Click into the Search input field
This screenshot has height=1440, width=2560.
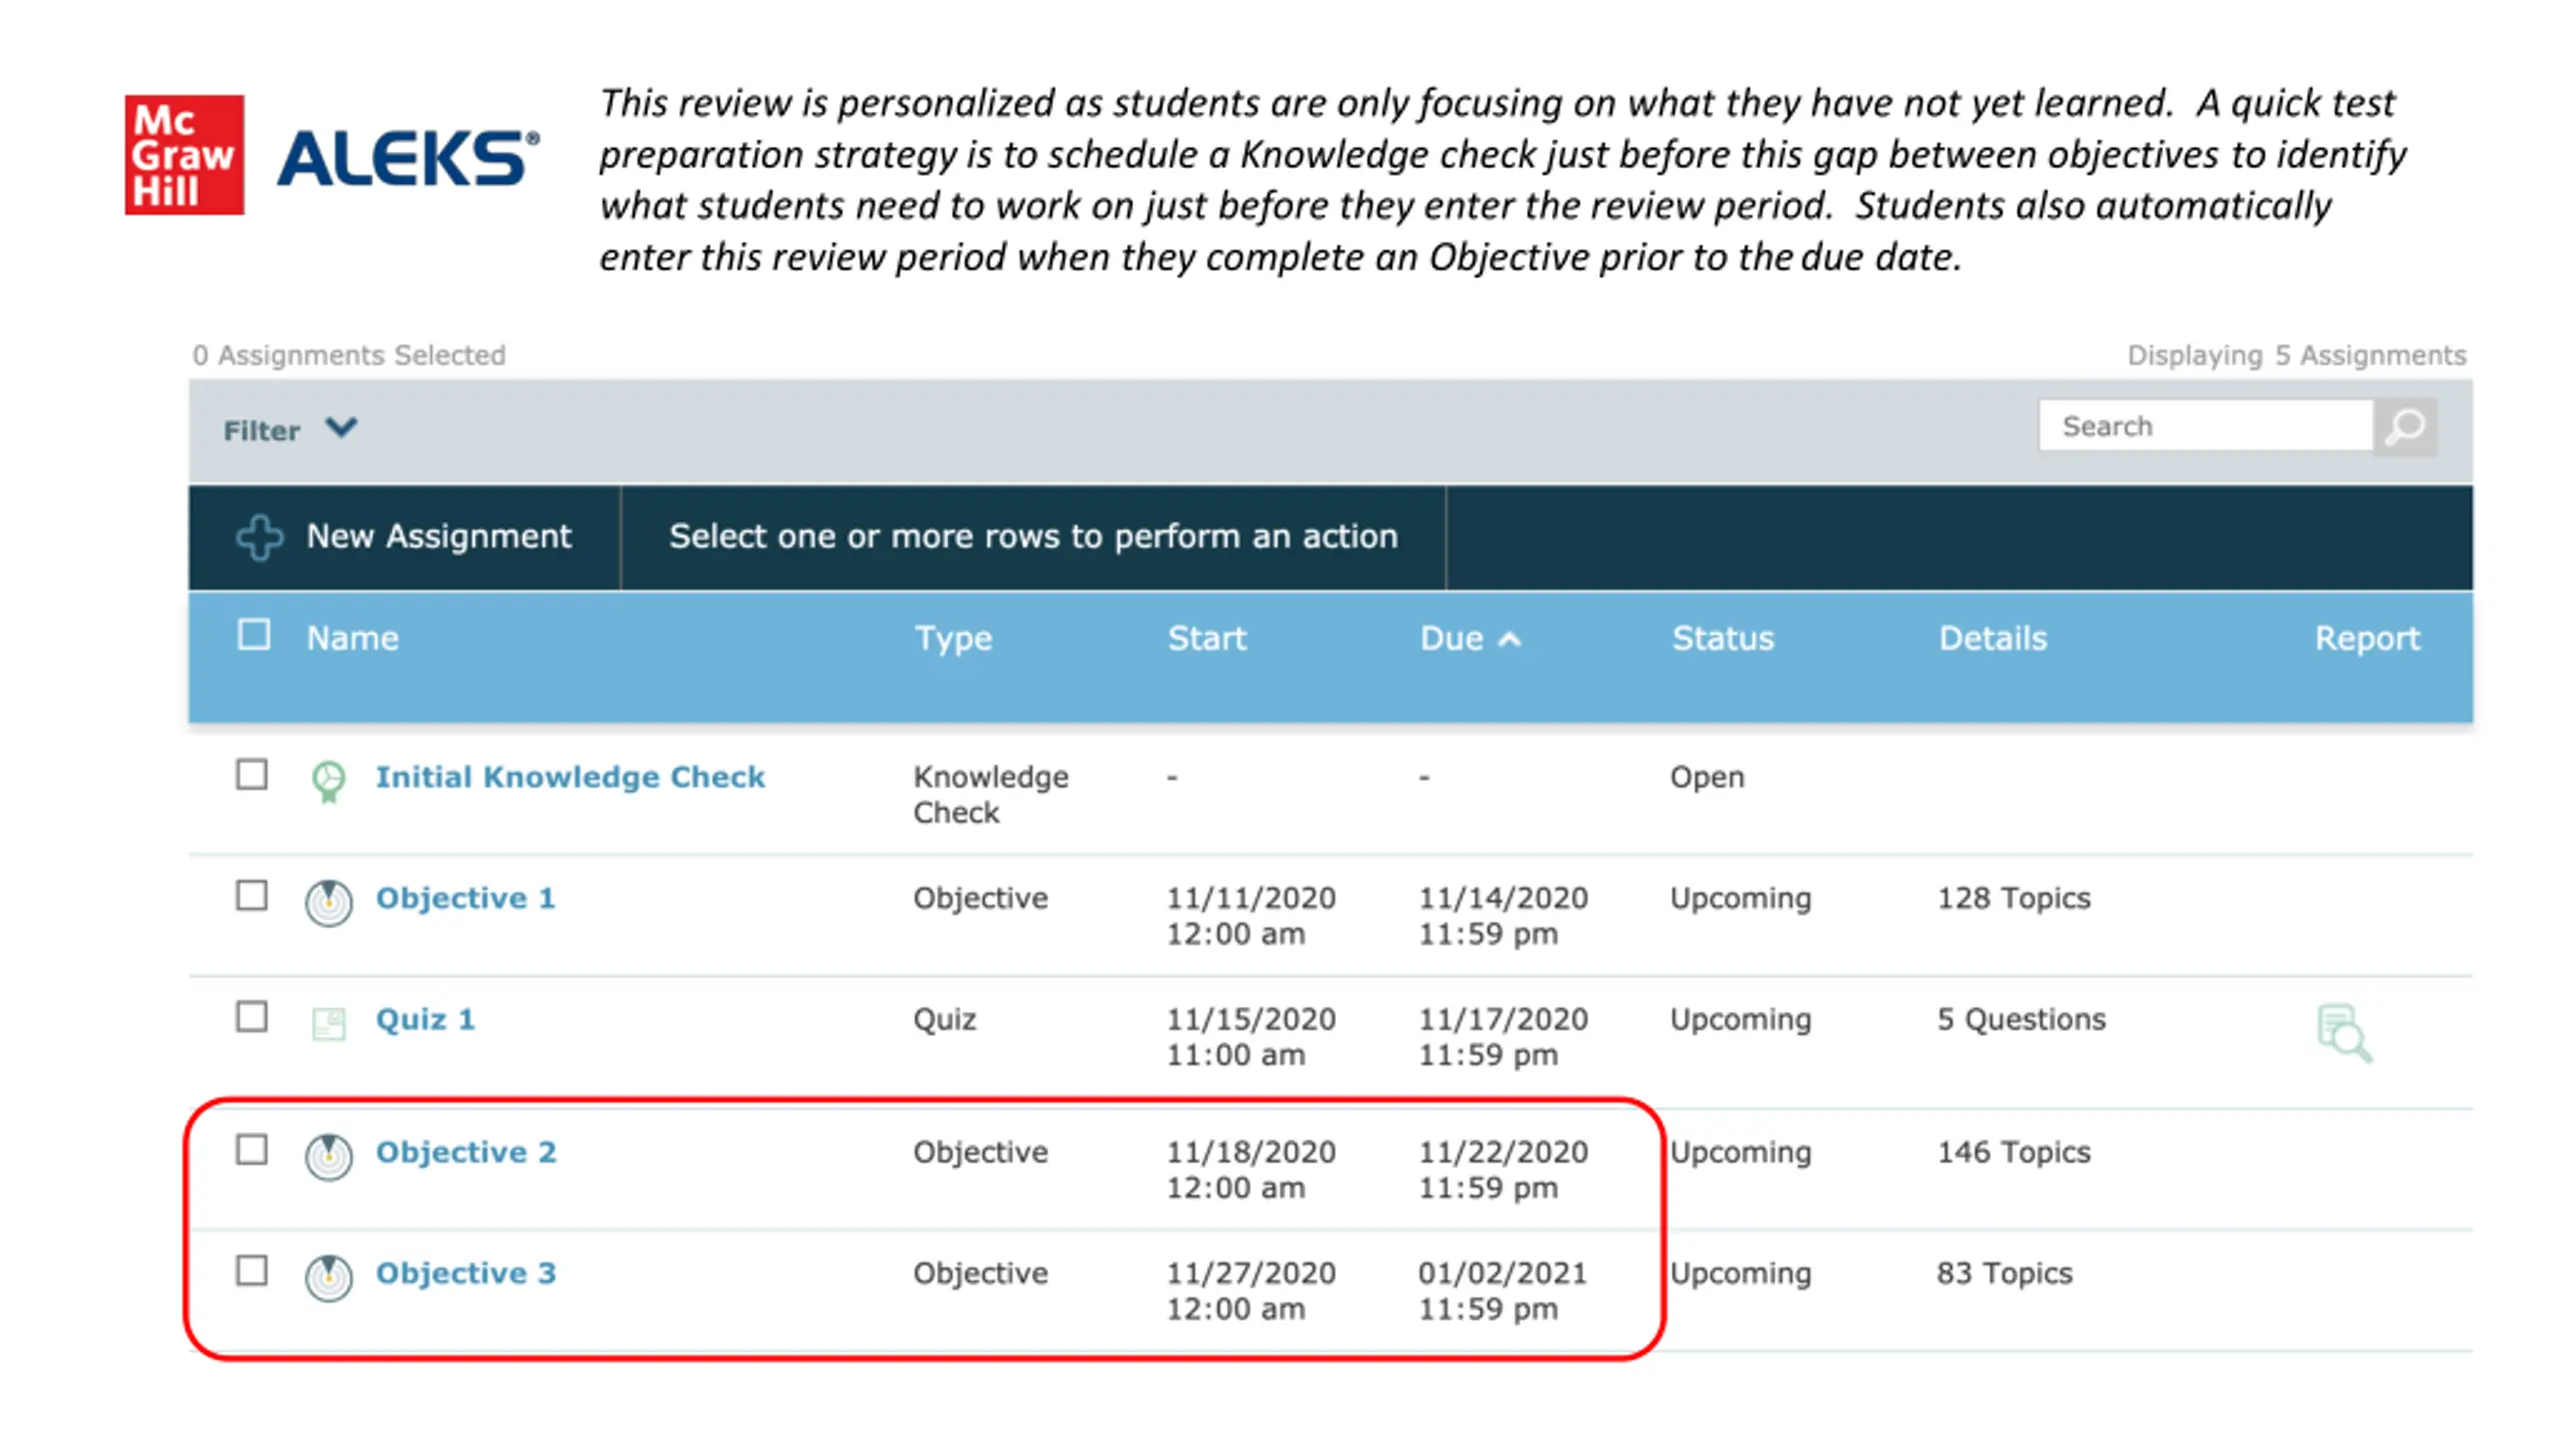click(2206, 427)
